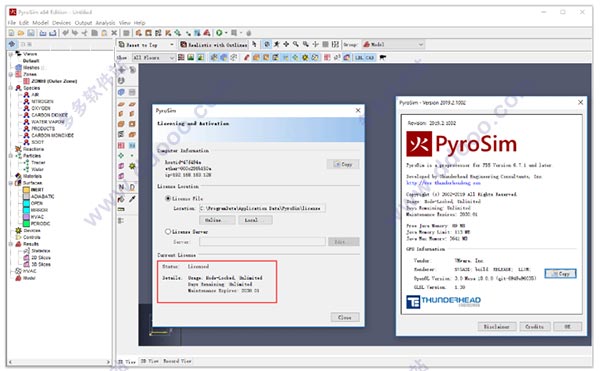Open the thunderheadeng.com link in About dialog
Viewport: 600px width, 371px height.
[443, 183]
